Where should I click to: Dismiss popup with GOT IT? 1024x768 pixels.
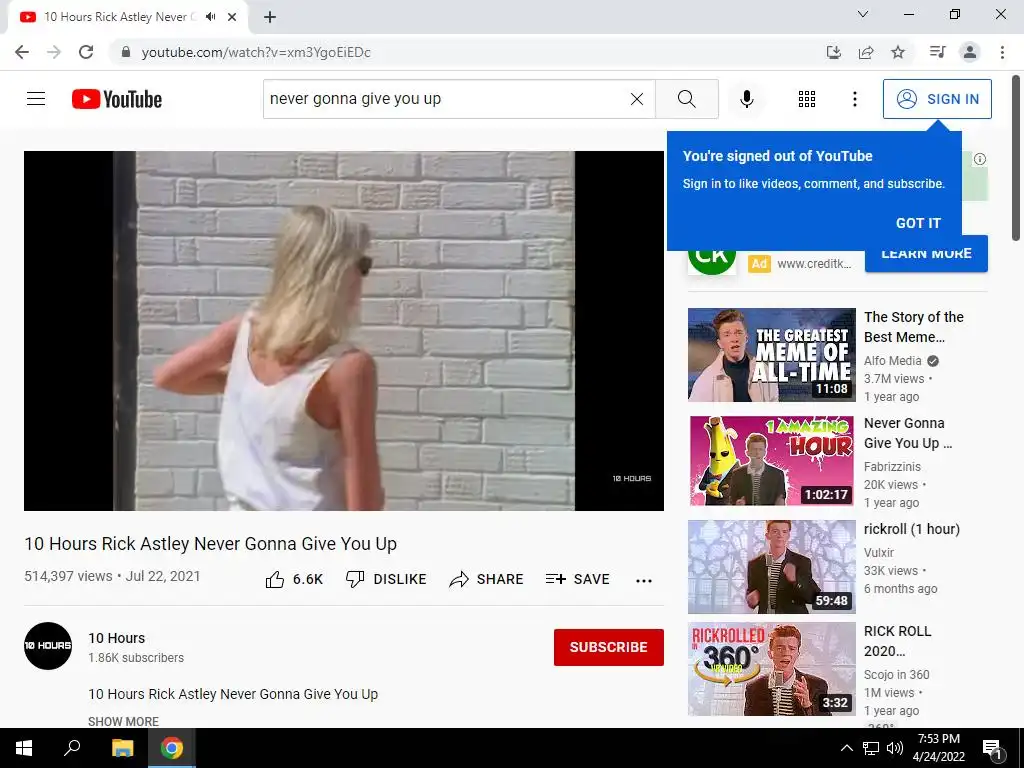(918, 223)
